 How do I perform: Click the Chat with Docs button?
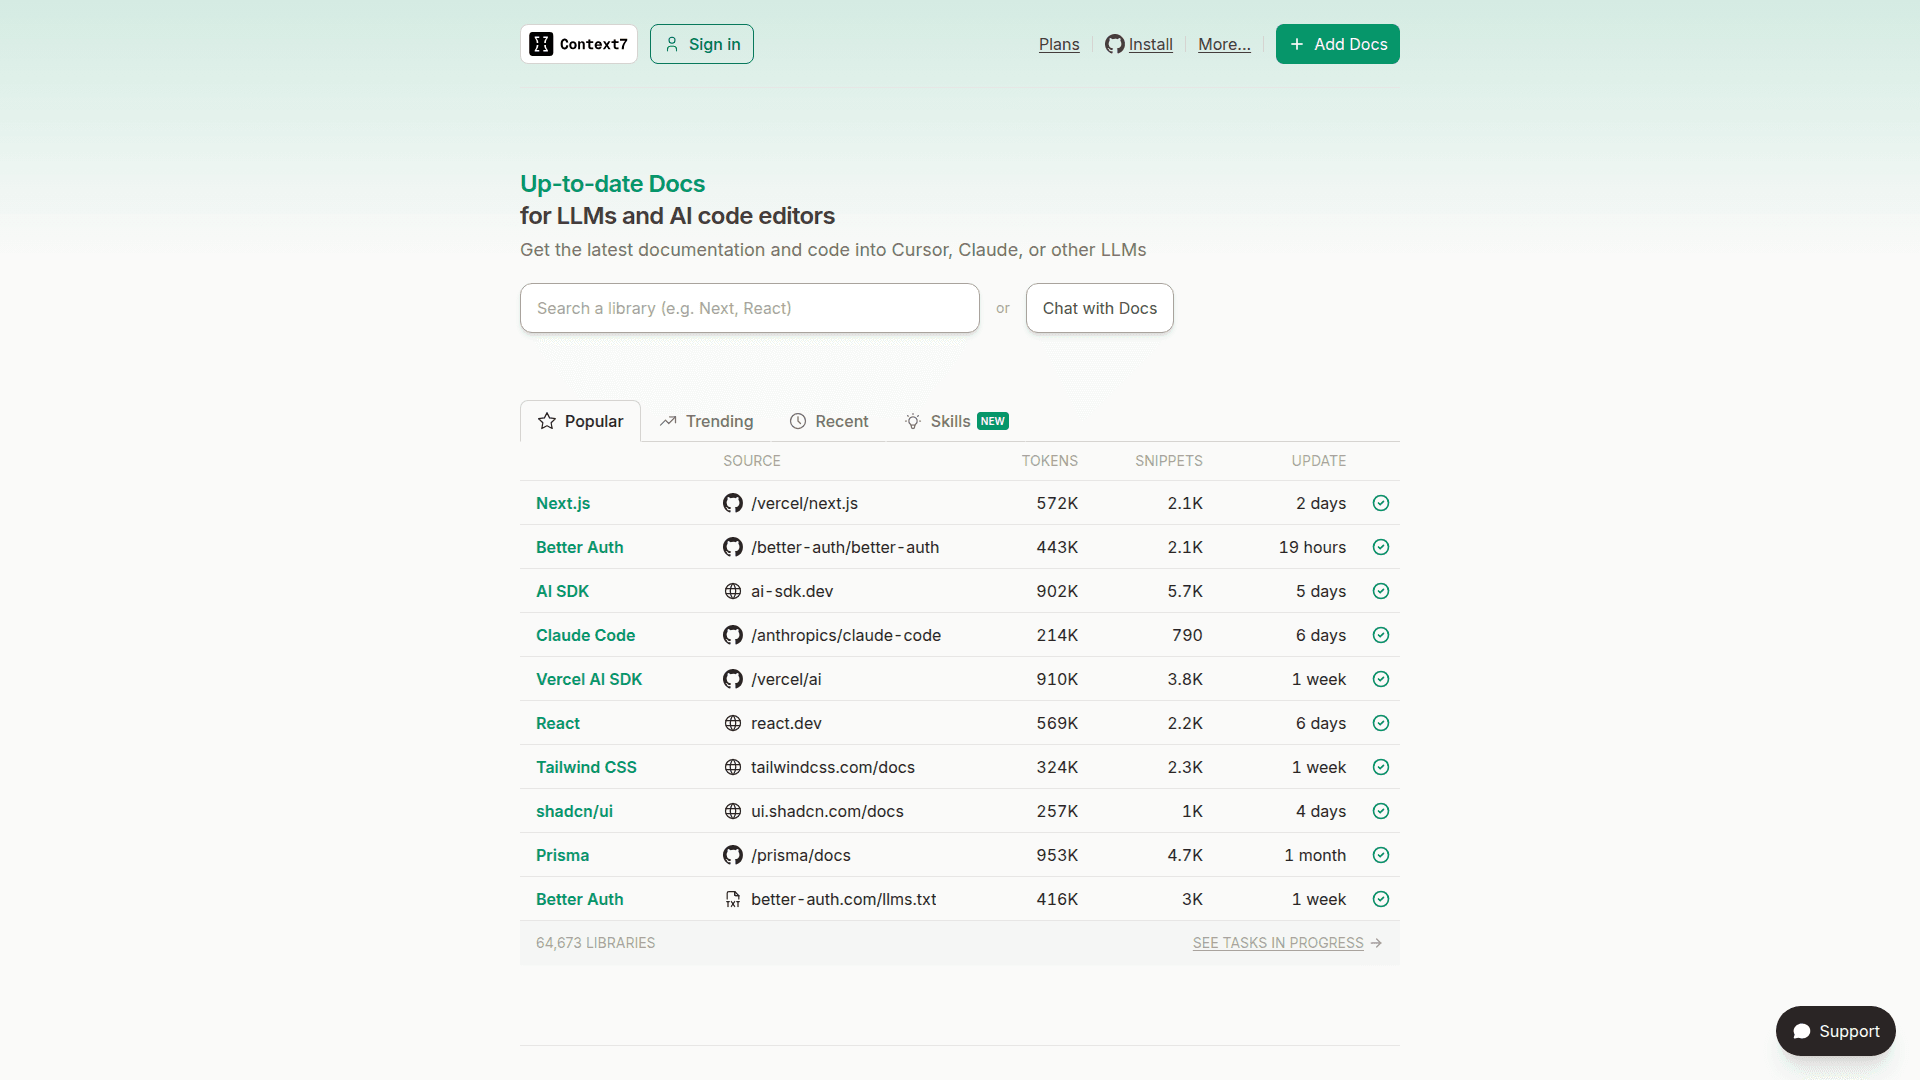[1099, 308]
